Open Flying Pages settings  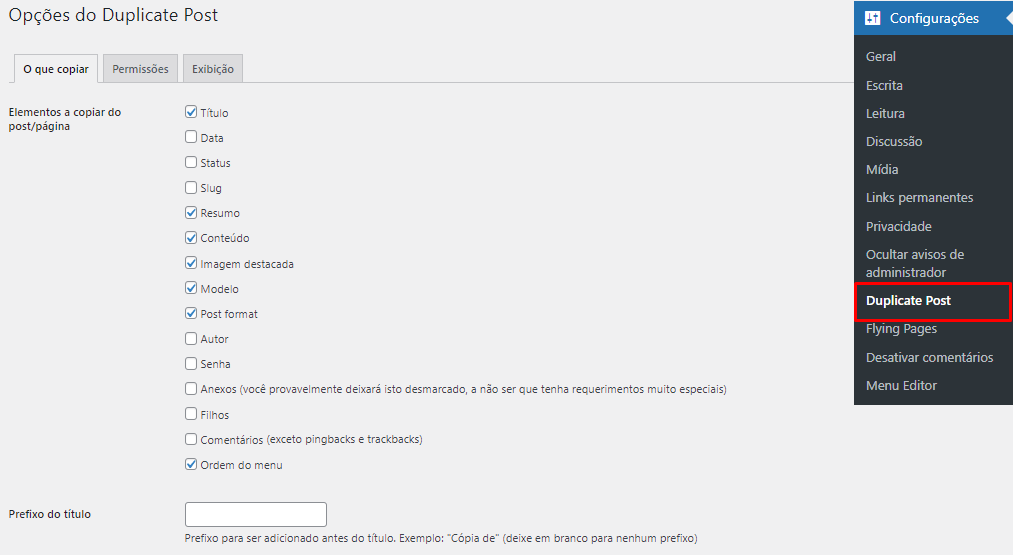pyautogui.click(x=901, y=329)
